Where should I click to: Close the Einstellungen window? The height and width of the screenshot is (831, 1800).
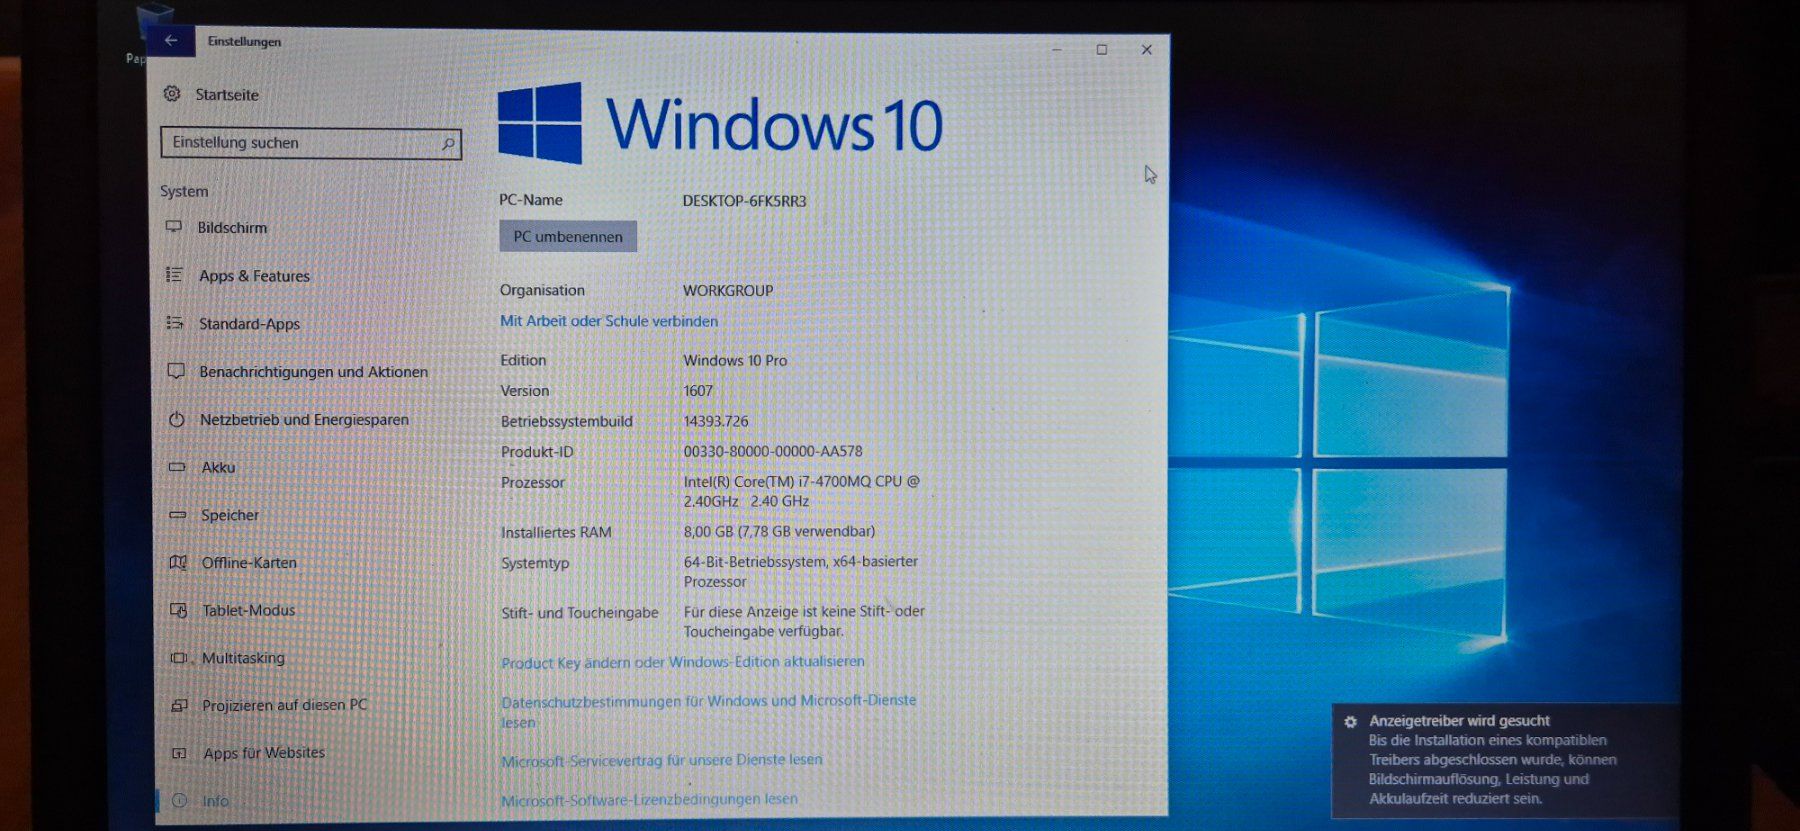[x=1147, y=49]
